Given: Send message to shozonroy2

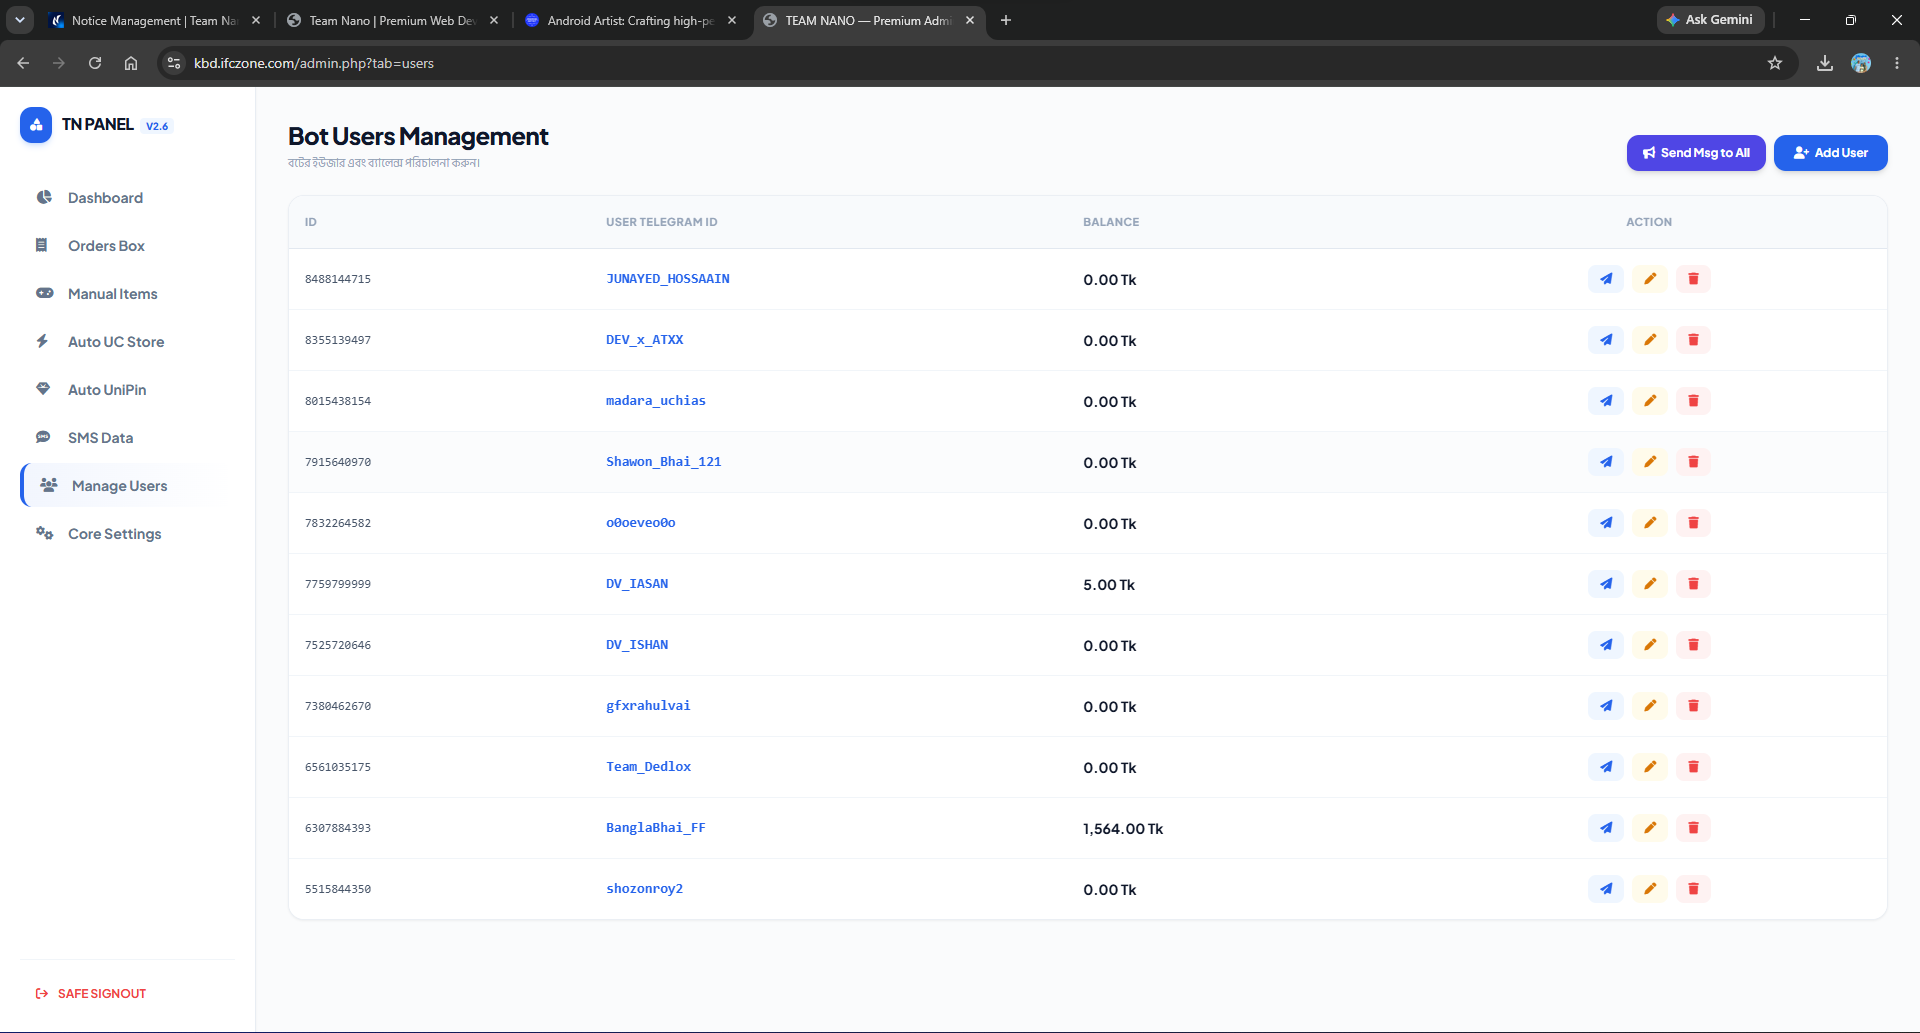Looking at the screenshot, I should point(1606,889).
